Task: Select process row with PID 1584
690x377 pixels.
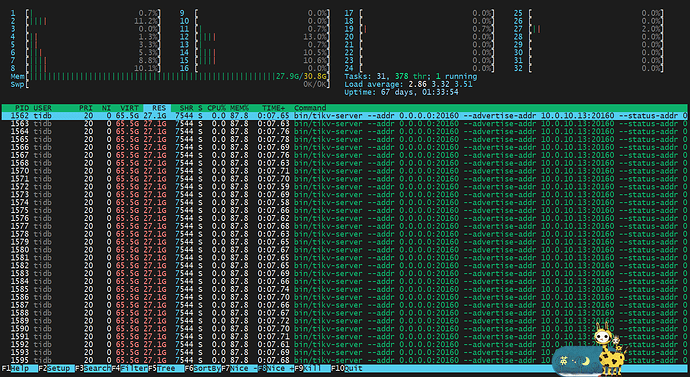Action: [345, 282]
